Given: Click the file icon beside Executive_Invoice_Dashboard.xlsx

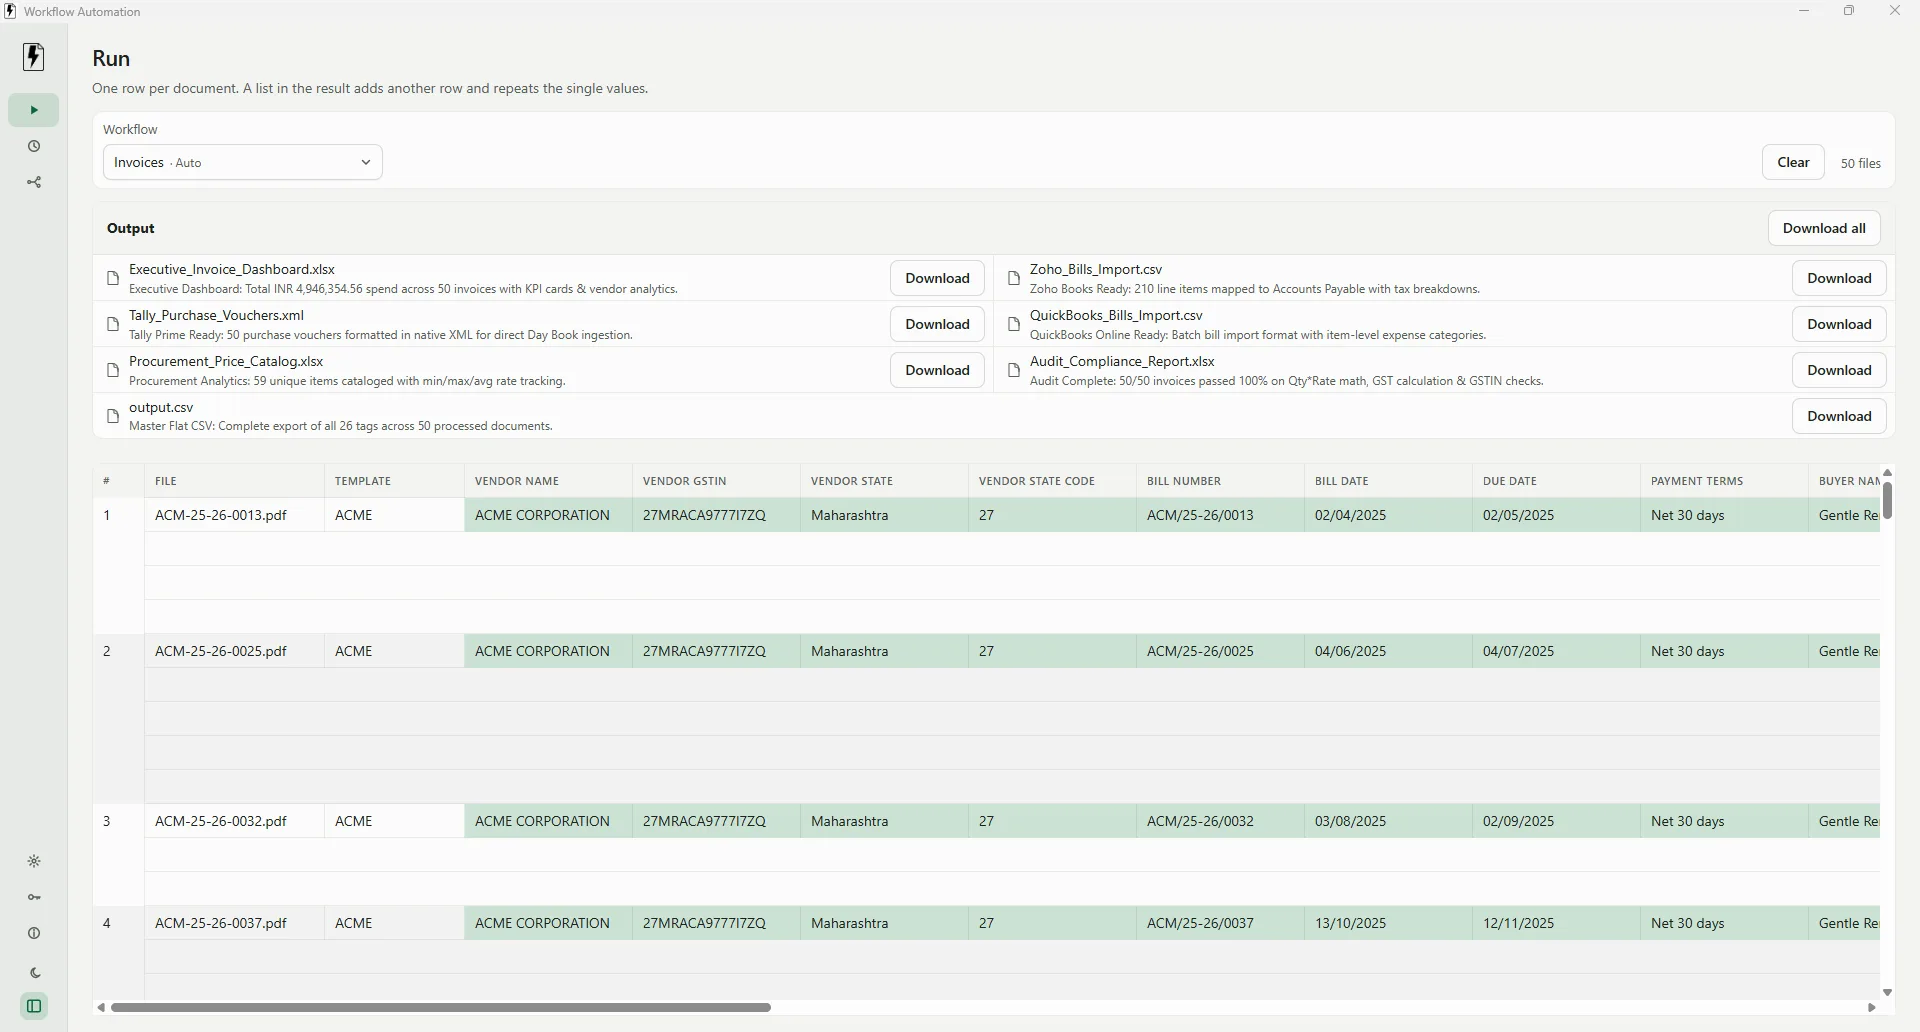Looking at the screenshot, I should [x=113, y=278].
